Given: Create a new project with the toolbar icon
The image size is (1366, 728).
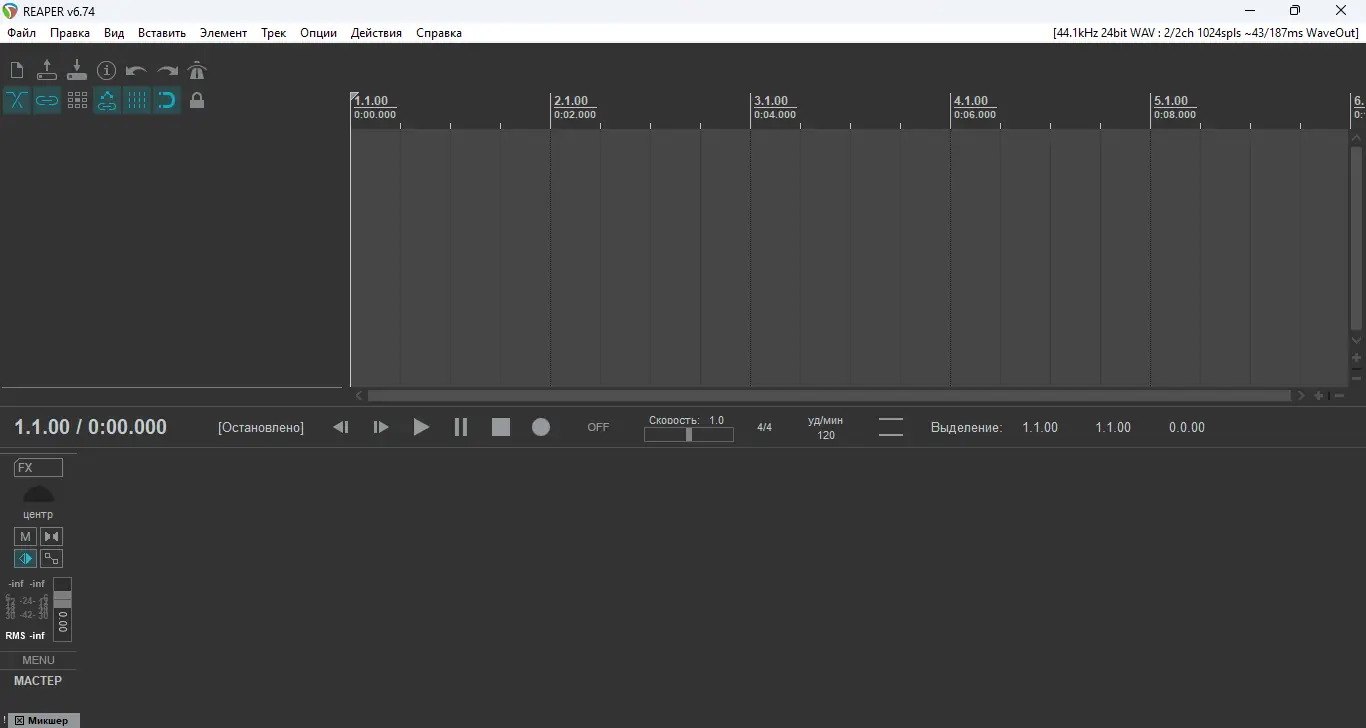Looking at the screenshot, I should (x=17, y=70).
